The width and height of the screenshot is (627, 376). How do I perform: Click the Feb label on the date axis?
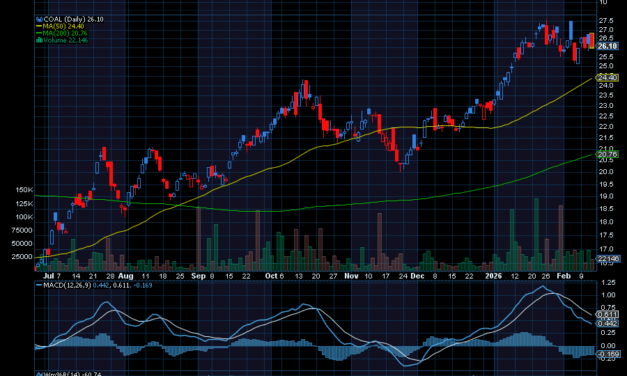pos(563,276)
